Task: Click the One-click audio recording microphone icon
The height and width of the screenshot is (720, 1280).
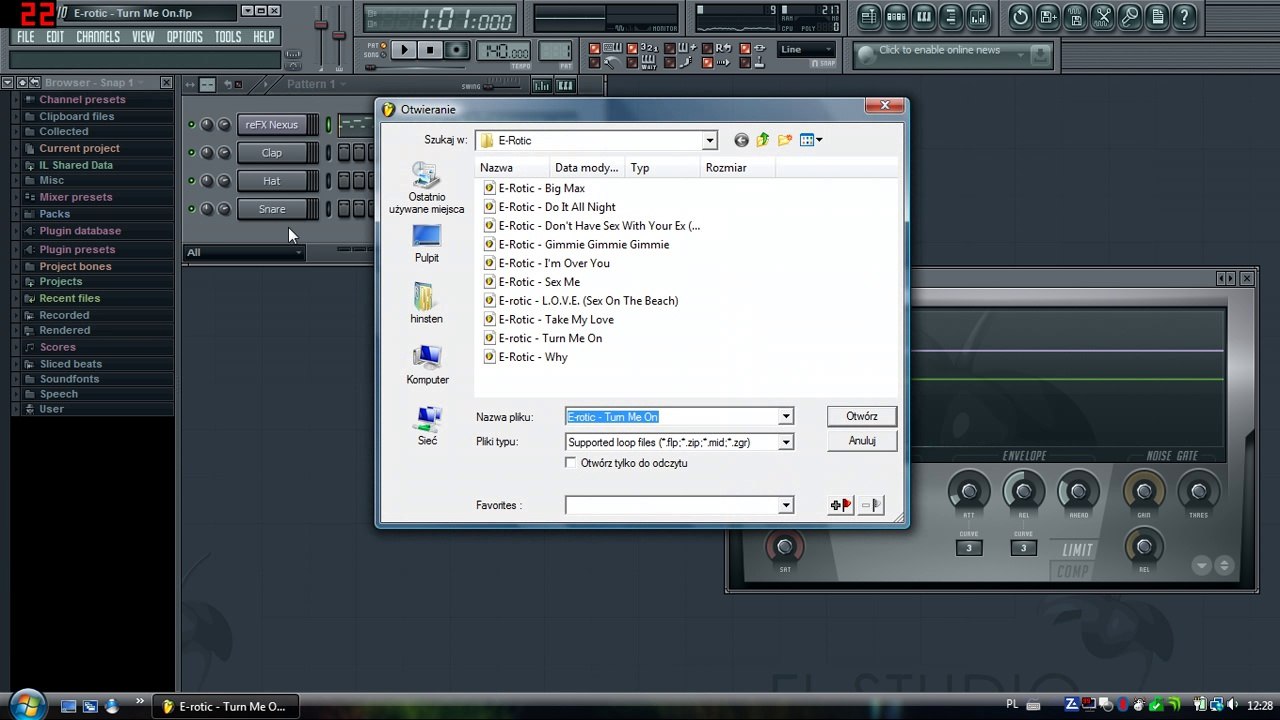Action: click(x=1130, y=16)
